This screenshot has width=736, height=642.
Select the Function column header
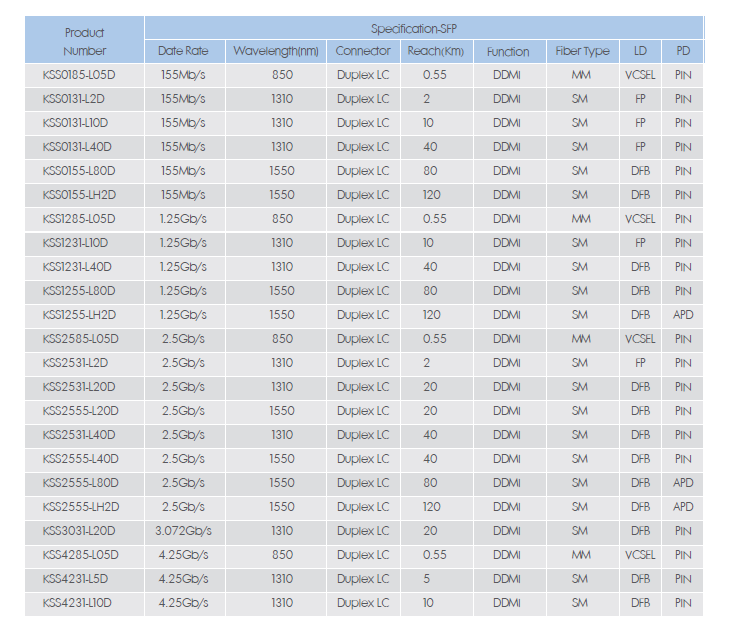[x=508, y=51]
